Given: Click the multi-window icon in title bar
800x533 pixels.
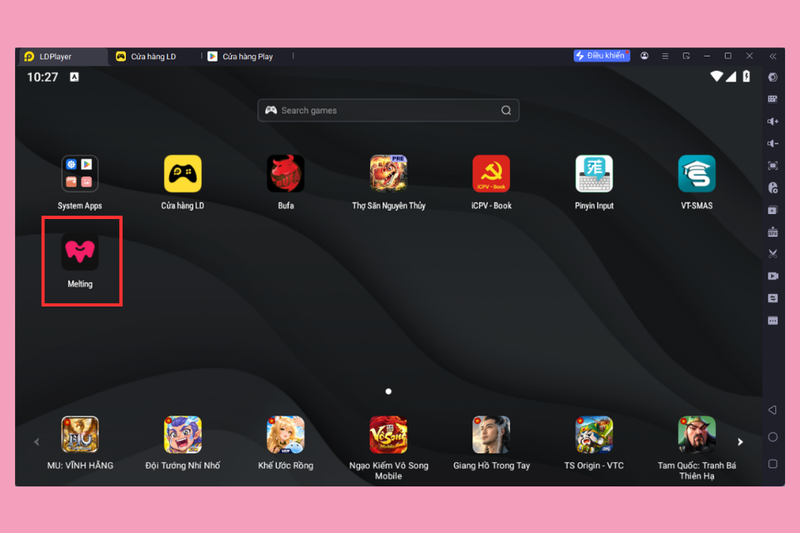Looking at the screenshot, I should pyautogui.click(x=686, y=56).
